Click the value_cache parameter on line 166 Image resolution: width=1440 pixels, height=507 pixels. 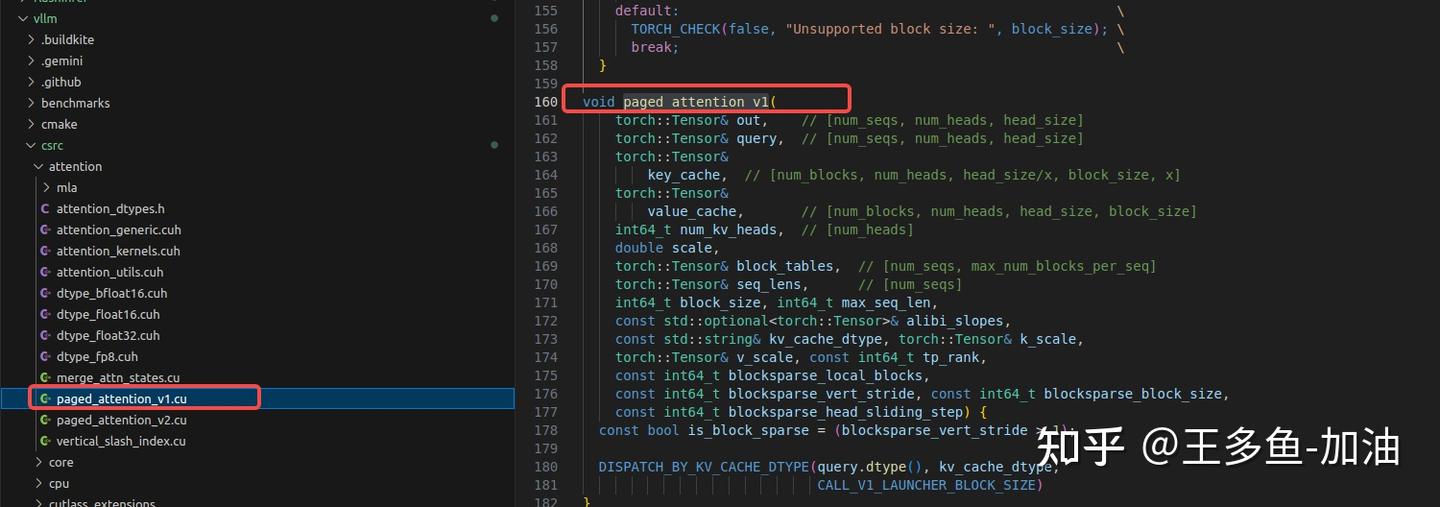(691, 211)
